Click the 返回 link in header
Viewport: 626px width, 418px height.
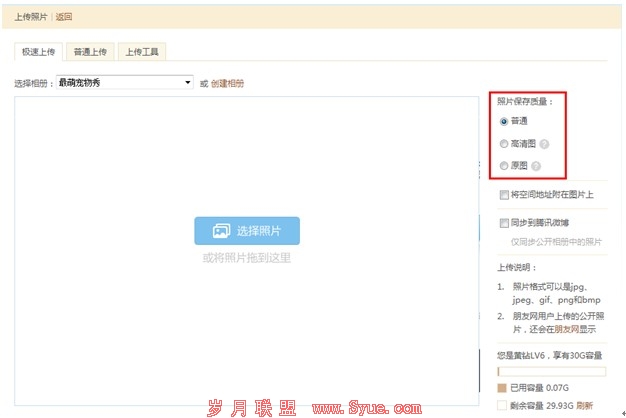[64, 17]
